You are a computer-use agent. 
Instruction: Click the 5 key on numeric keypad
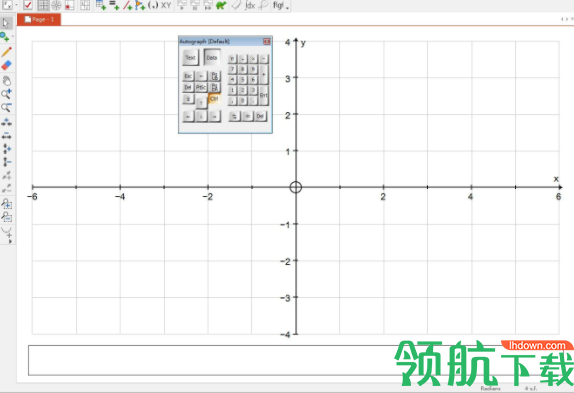[x=242, y=79]
